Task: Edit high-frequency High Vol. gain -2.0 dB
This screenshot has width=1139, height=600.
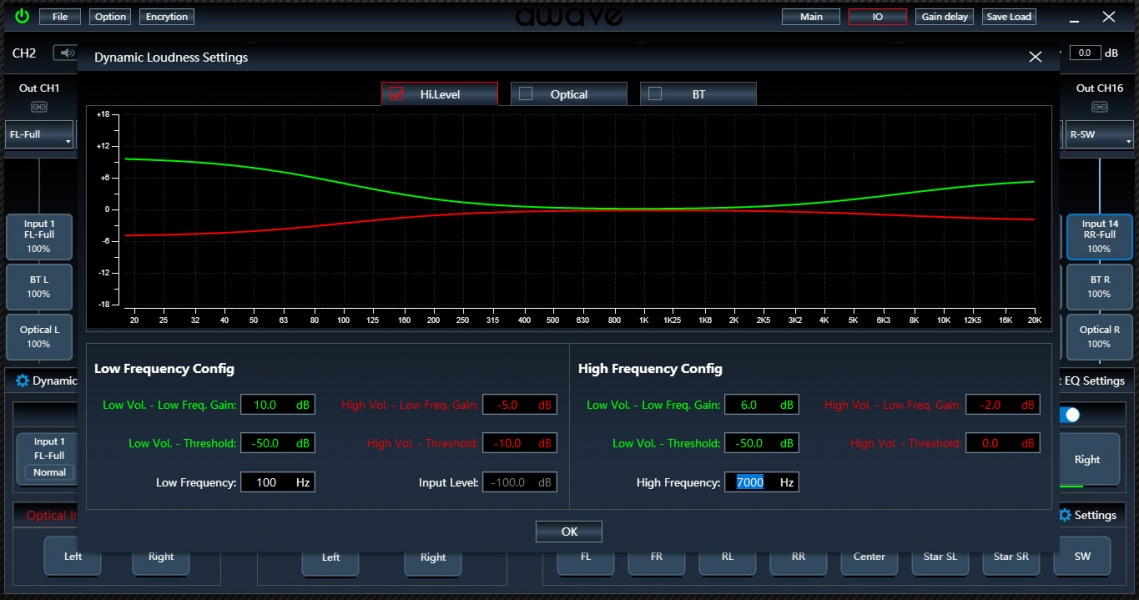Action: (1002, 405)
